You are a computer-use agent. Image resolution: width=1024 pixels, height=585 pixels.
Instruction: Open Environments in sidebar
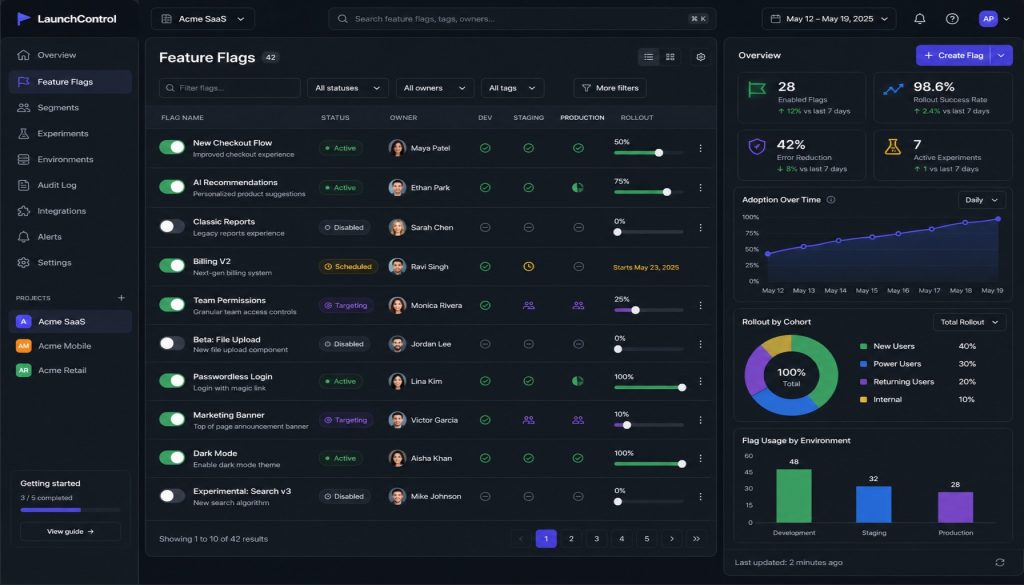coord(70,159)
